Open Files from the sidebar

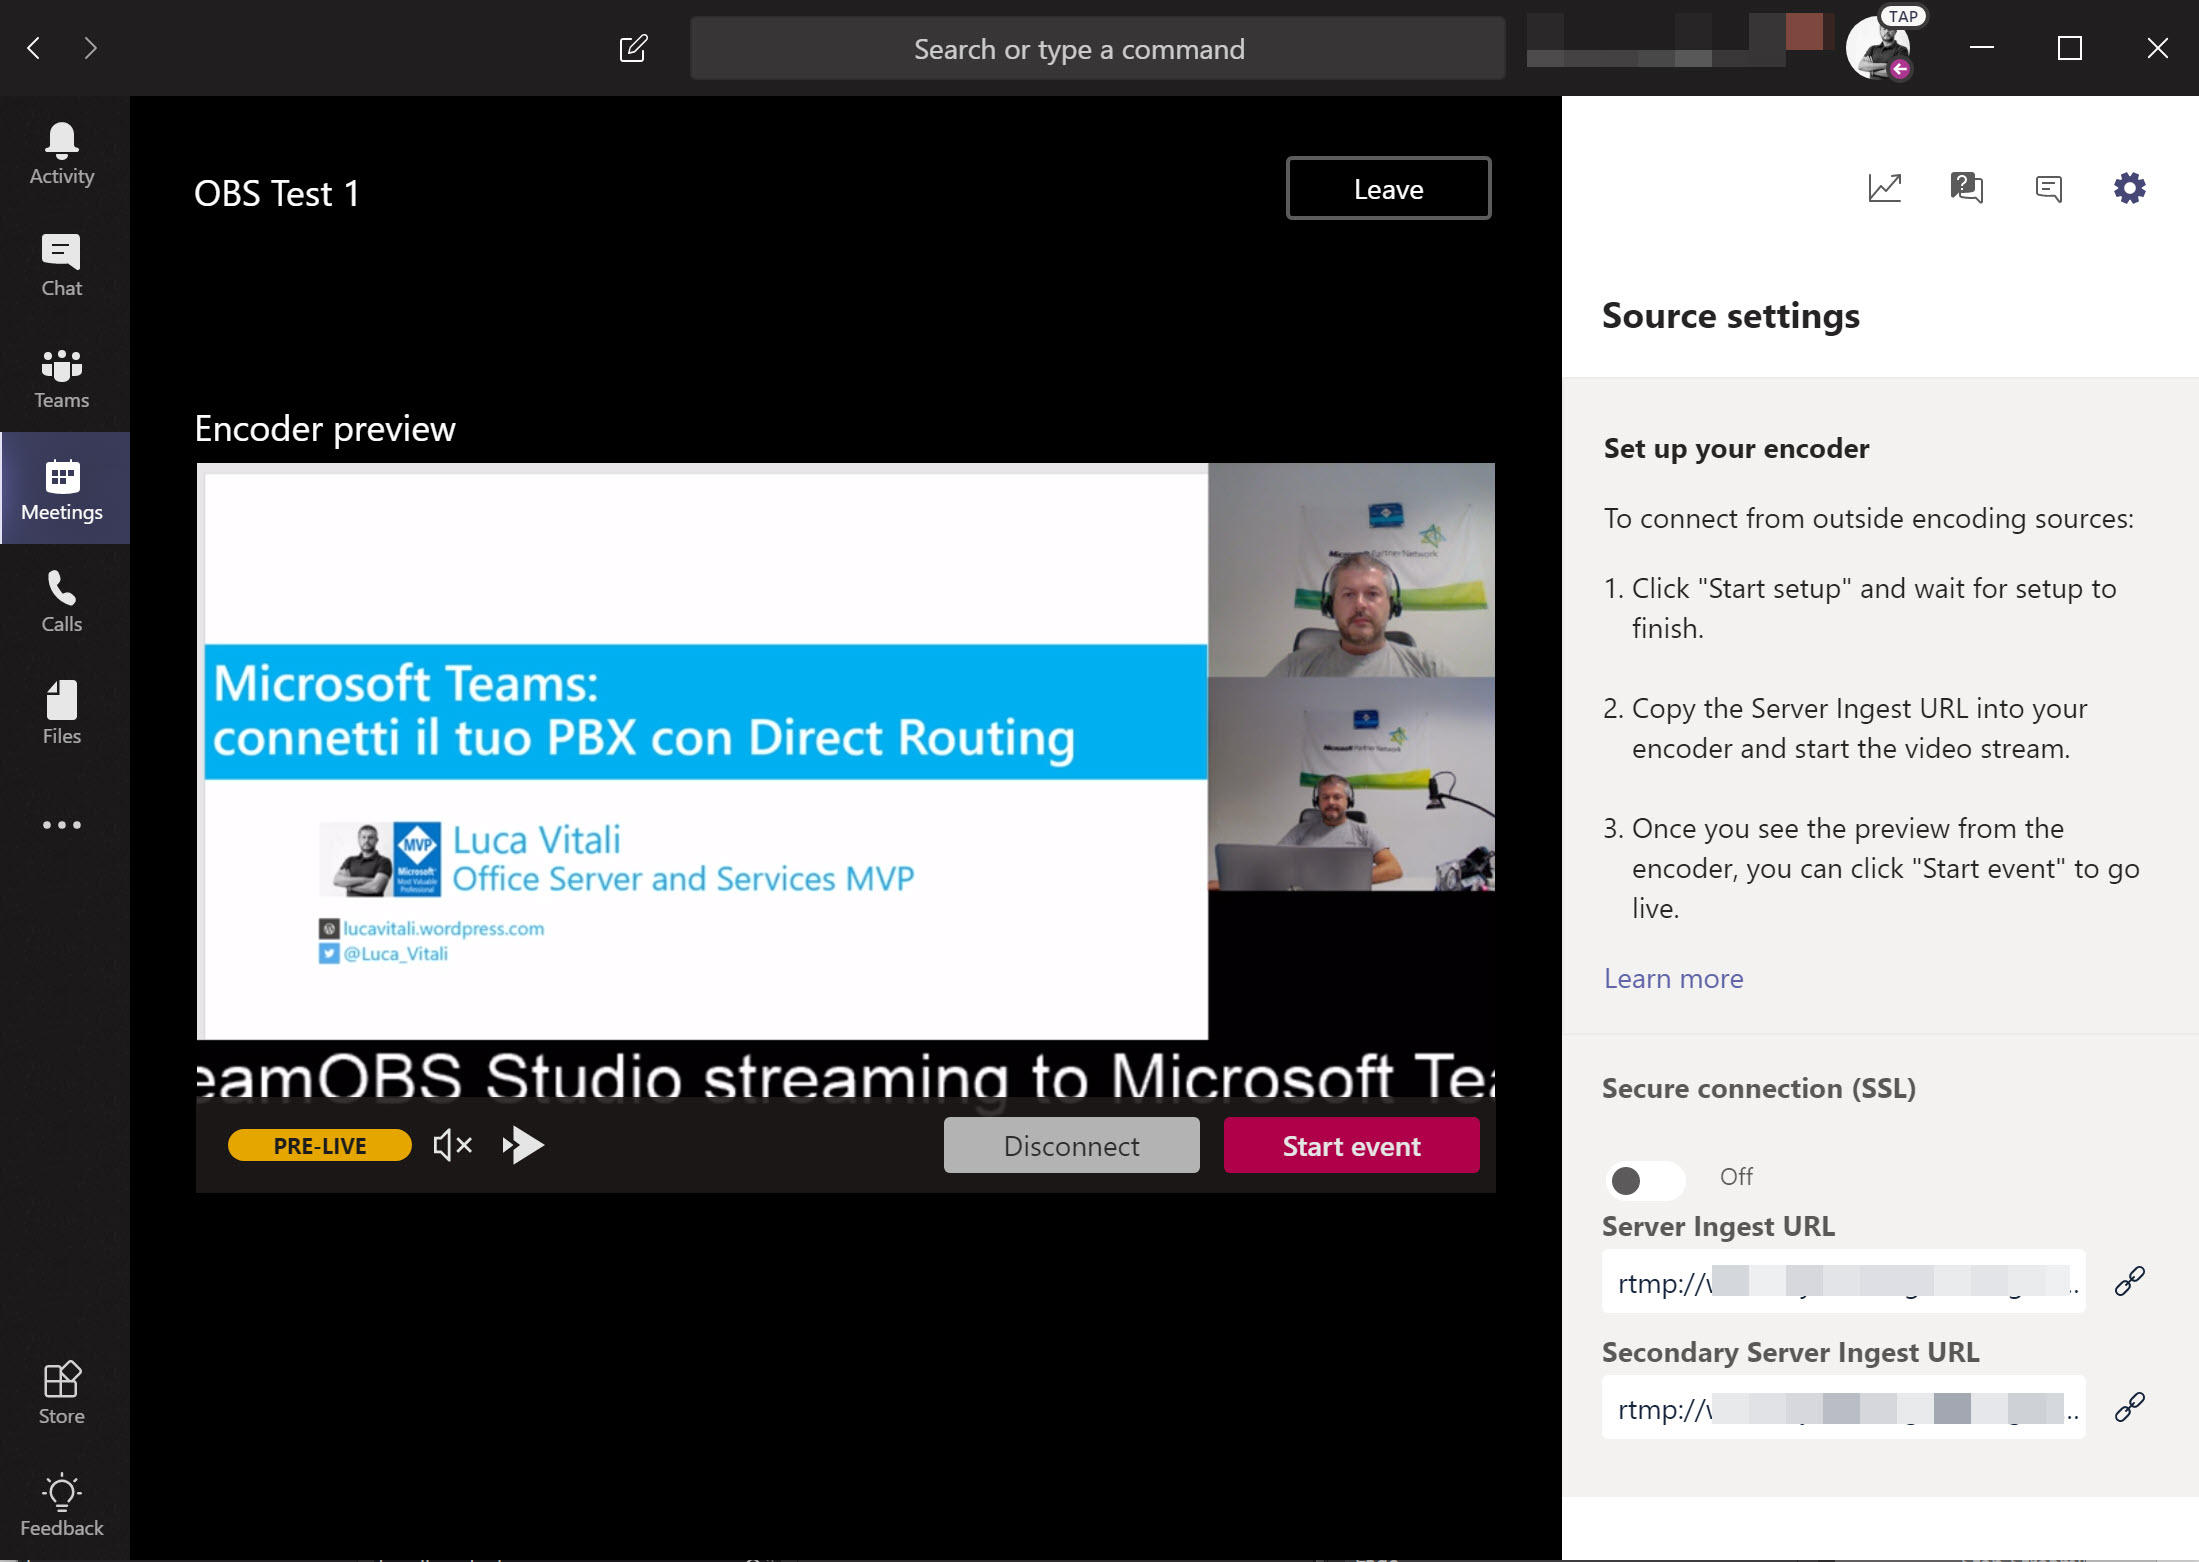pos(60,711)
